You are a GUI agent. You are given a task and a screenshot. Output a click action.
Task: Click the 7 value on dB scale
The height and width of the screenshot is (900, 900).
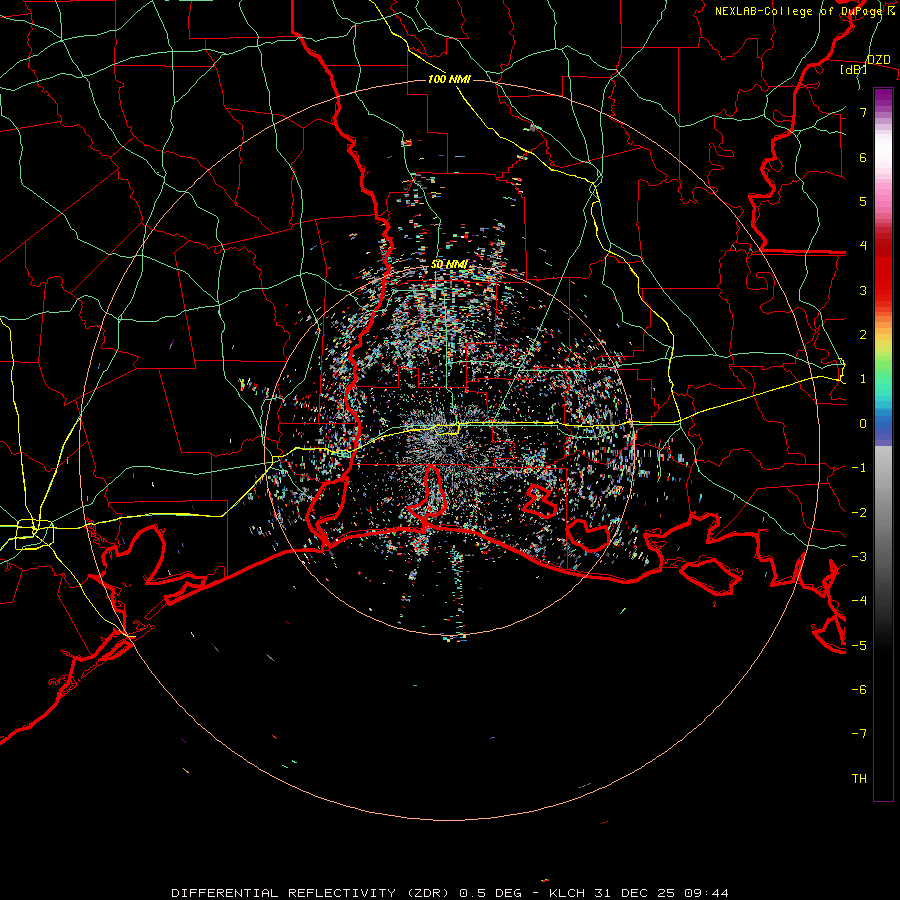pyautogui.click(x=863, y=112)
